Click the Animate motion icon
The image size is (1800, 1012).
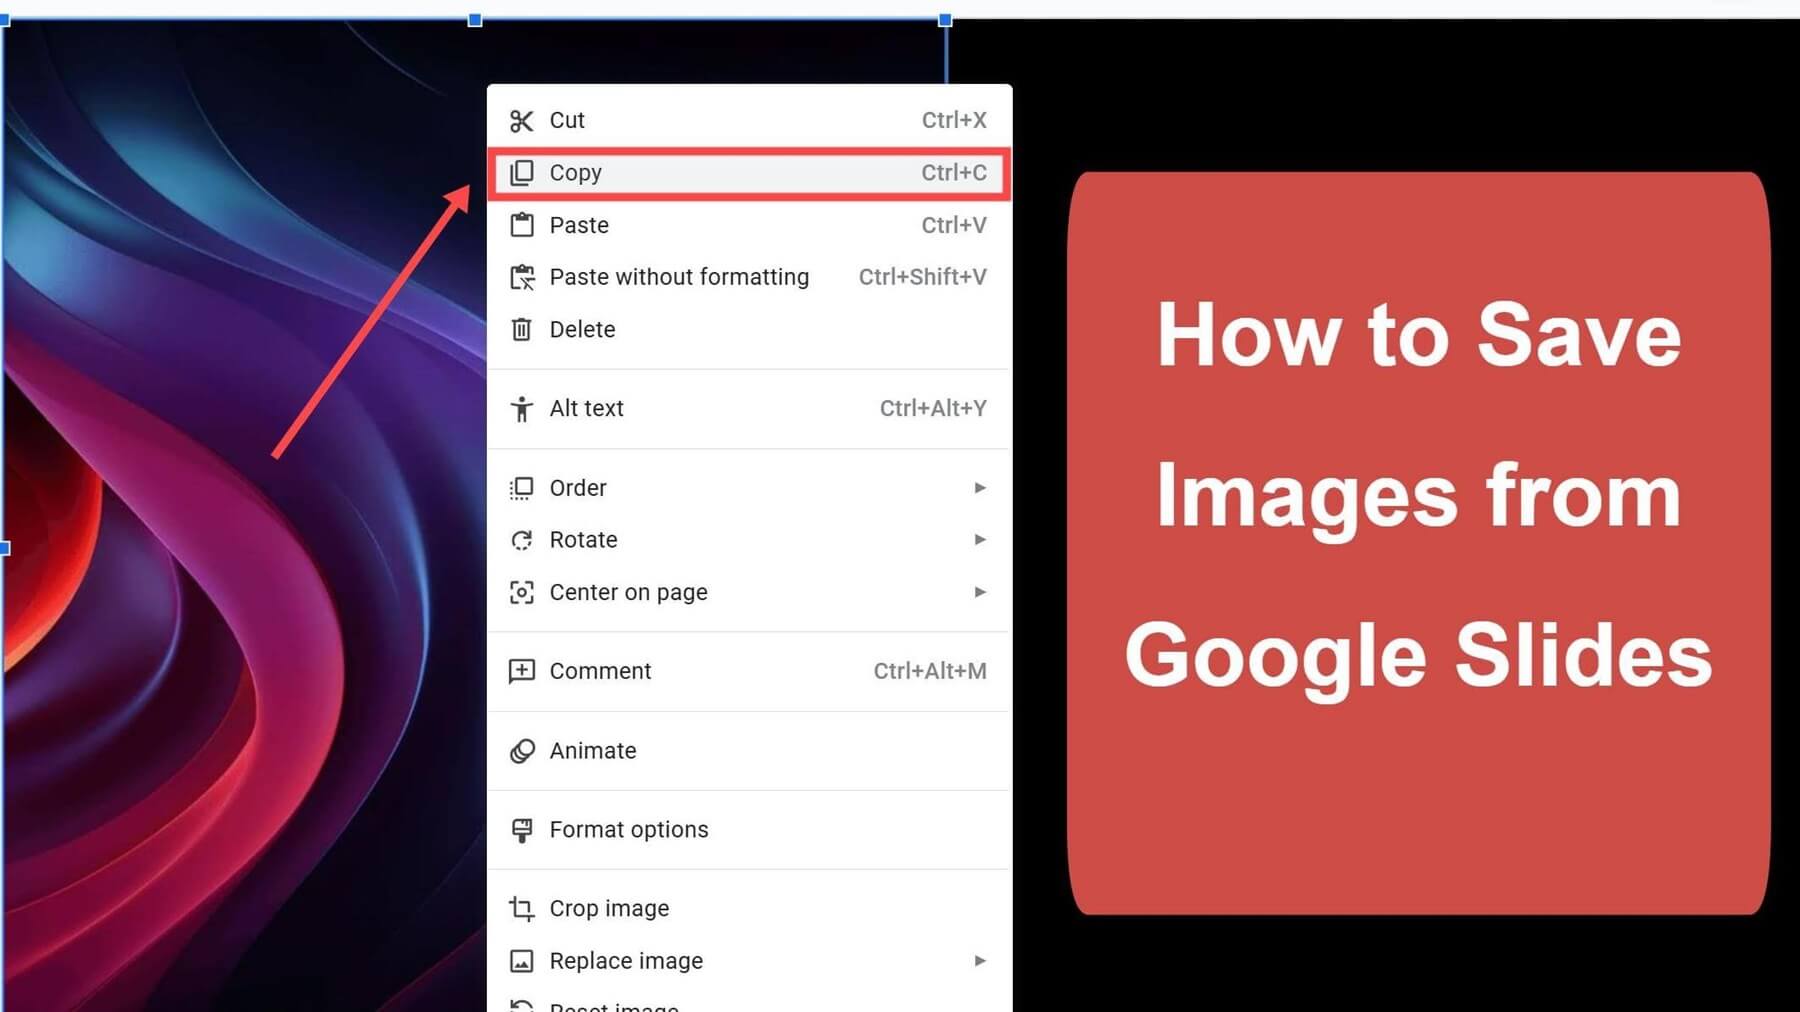point(522,751)
